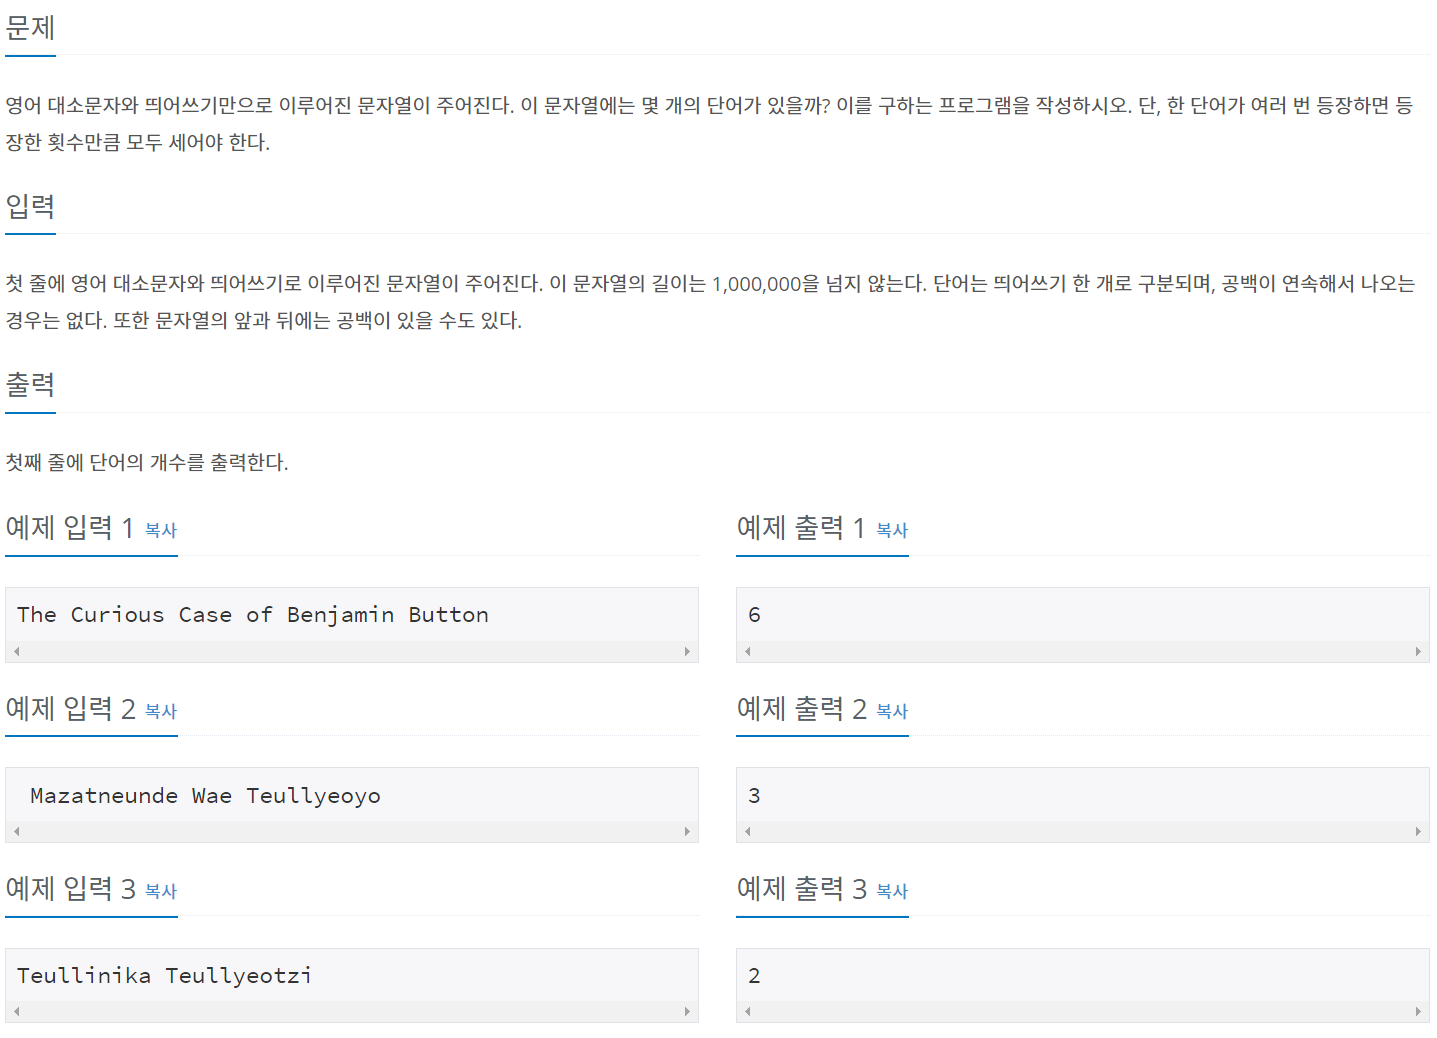
Task: Click the left scroll arrow under sample input 1
Action: coord(16,651)
